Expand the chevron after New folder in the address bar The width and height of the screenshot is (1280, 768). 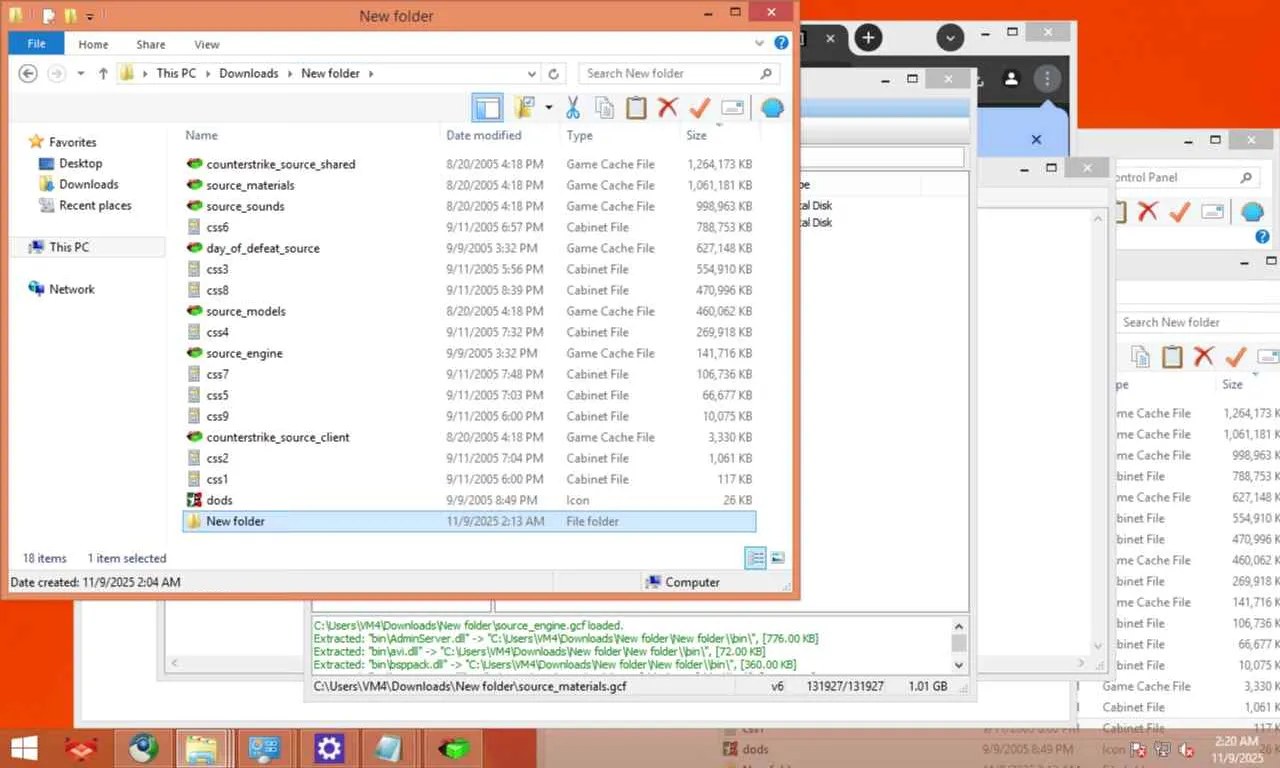point(370,73)
